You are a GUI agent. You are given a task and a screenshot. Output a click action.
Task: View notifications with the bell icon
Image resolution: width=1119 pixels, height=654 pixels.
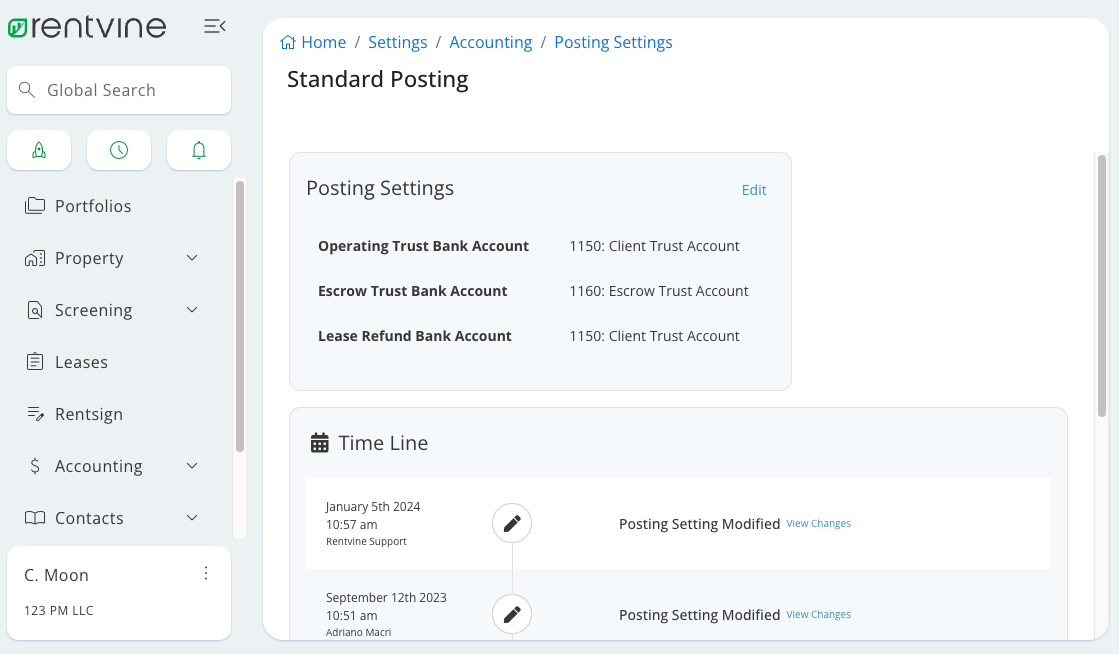(198, 149)
